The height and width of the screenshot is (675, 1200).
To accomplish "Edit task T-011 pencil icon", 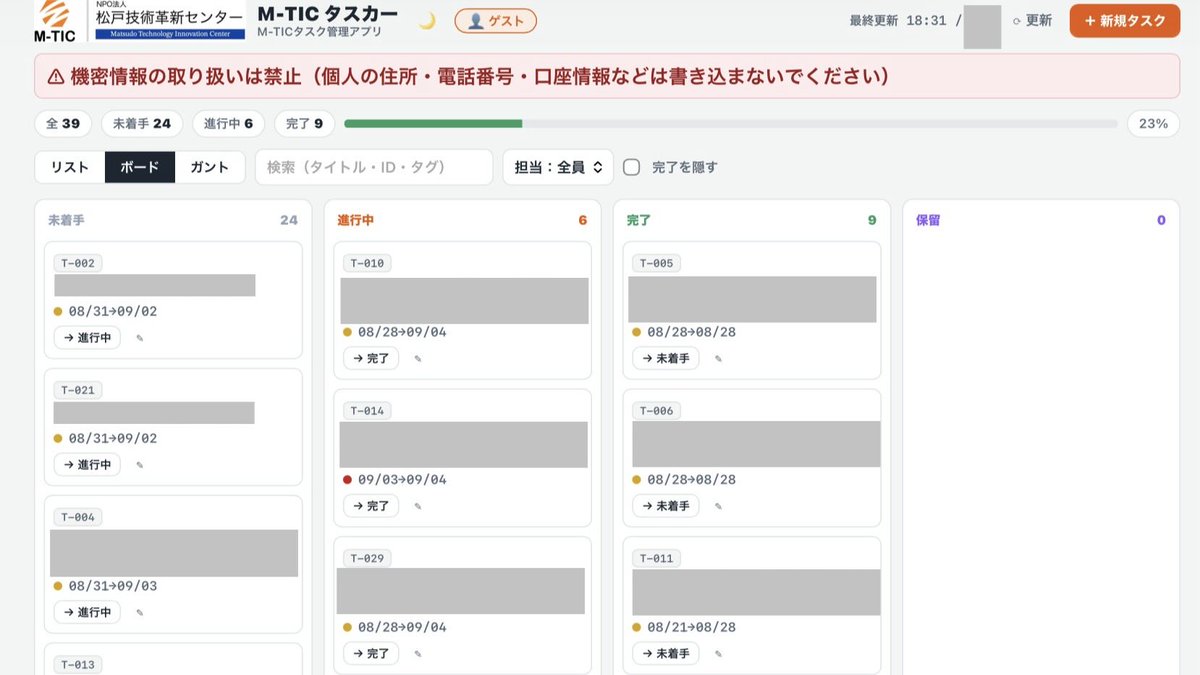I will tap(718, 654).
